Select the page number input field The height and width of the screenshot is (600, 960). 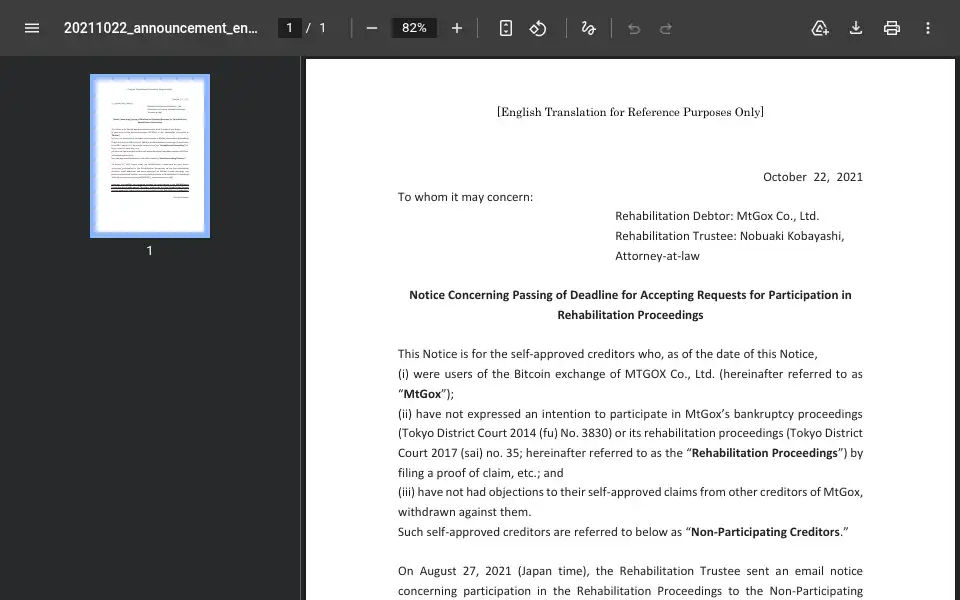(290, 28)
